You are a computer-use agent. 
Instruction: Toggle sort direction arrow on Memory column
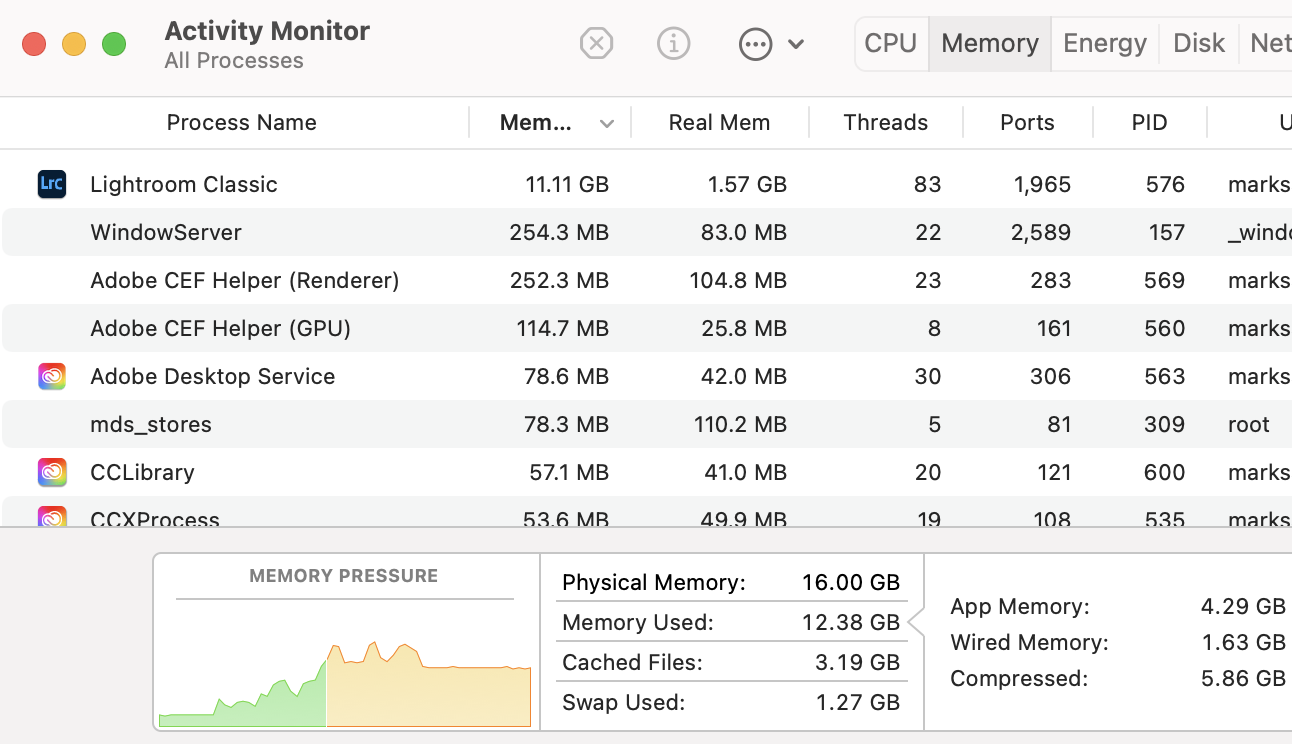pos(607,124)
